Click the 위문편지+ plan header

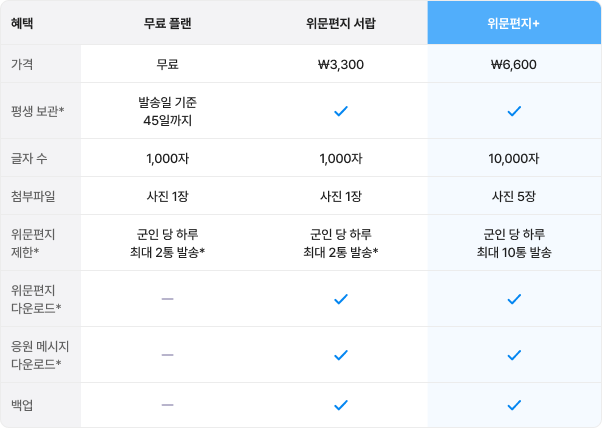(514, 23)
